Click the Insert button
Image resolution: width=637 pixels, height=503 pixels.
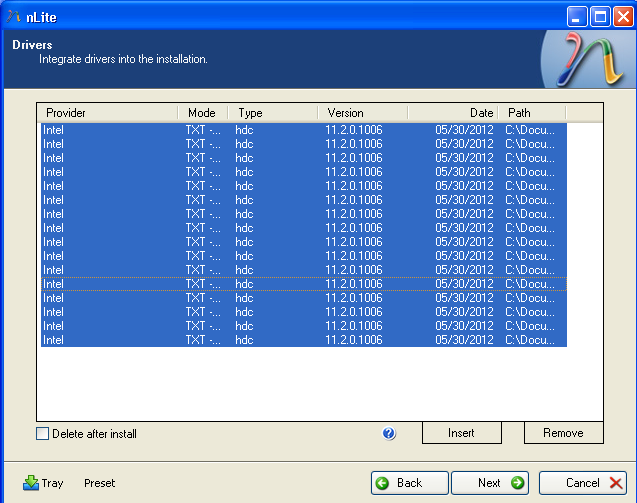[x=462, y=433]
